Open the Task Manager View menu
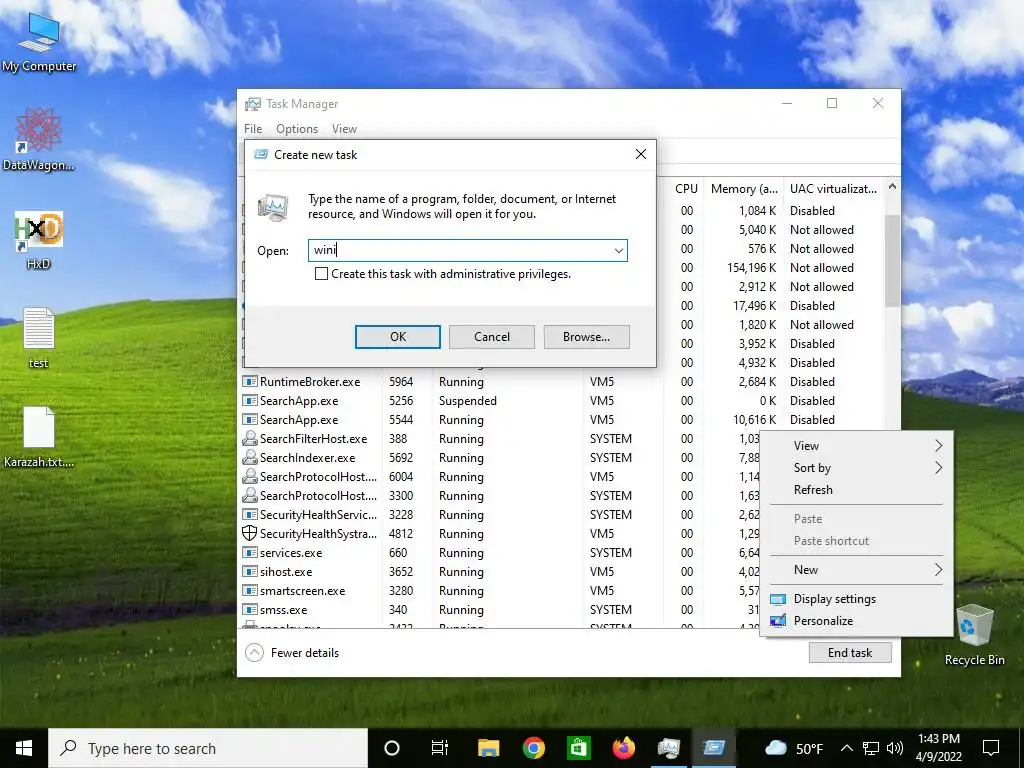The height and width of the screenshot is (768, 1024). [344, 129]
